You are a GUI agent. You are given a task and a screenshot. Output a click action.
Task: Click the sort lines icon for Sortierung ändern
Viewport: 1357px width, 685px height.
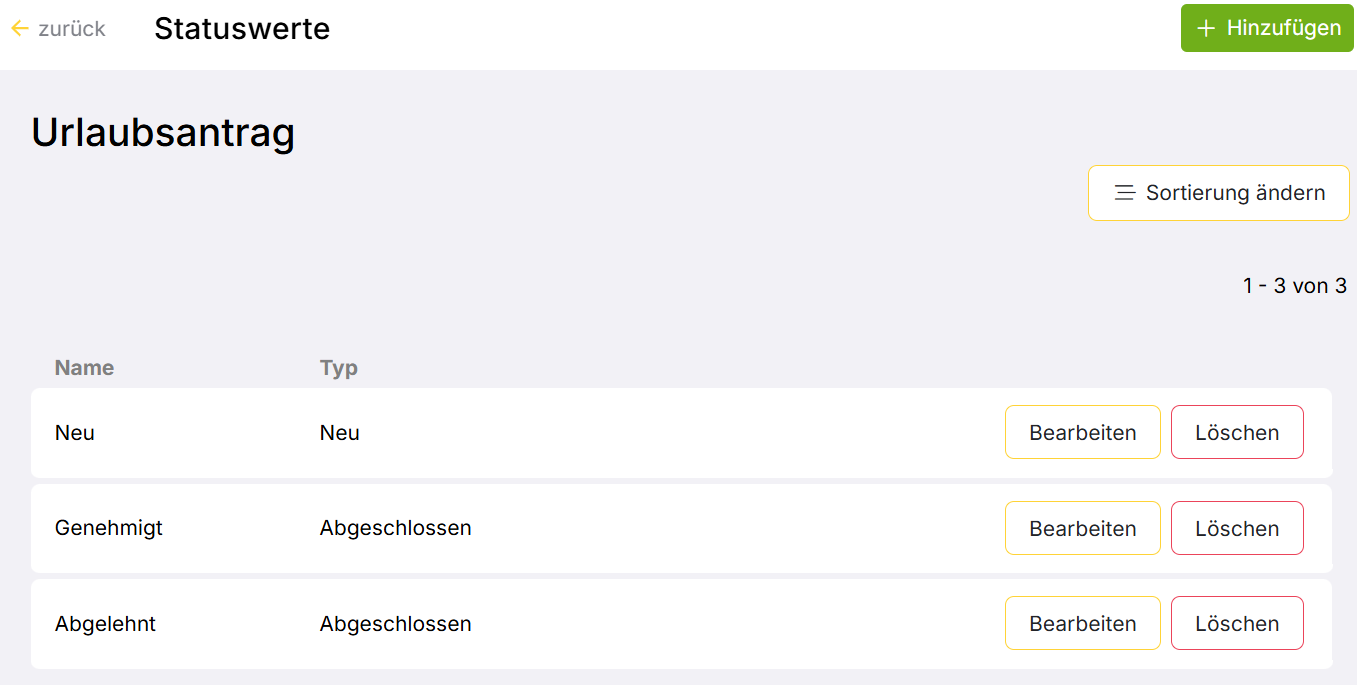pos(1125,193)
